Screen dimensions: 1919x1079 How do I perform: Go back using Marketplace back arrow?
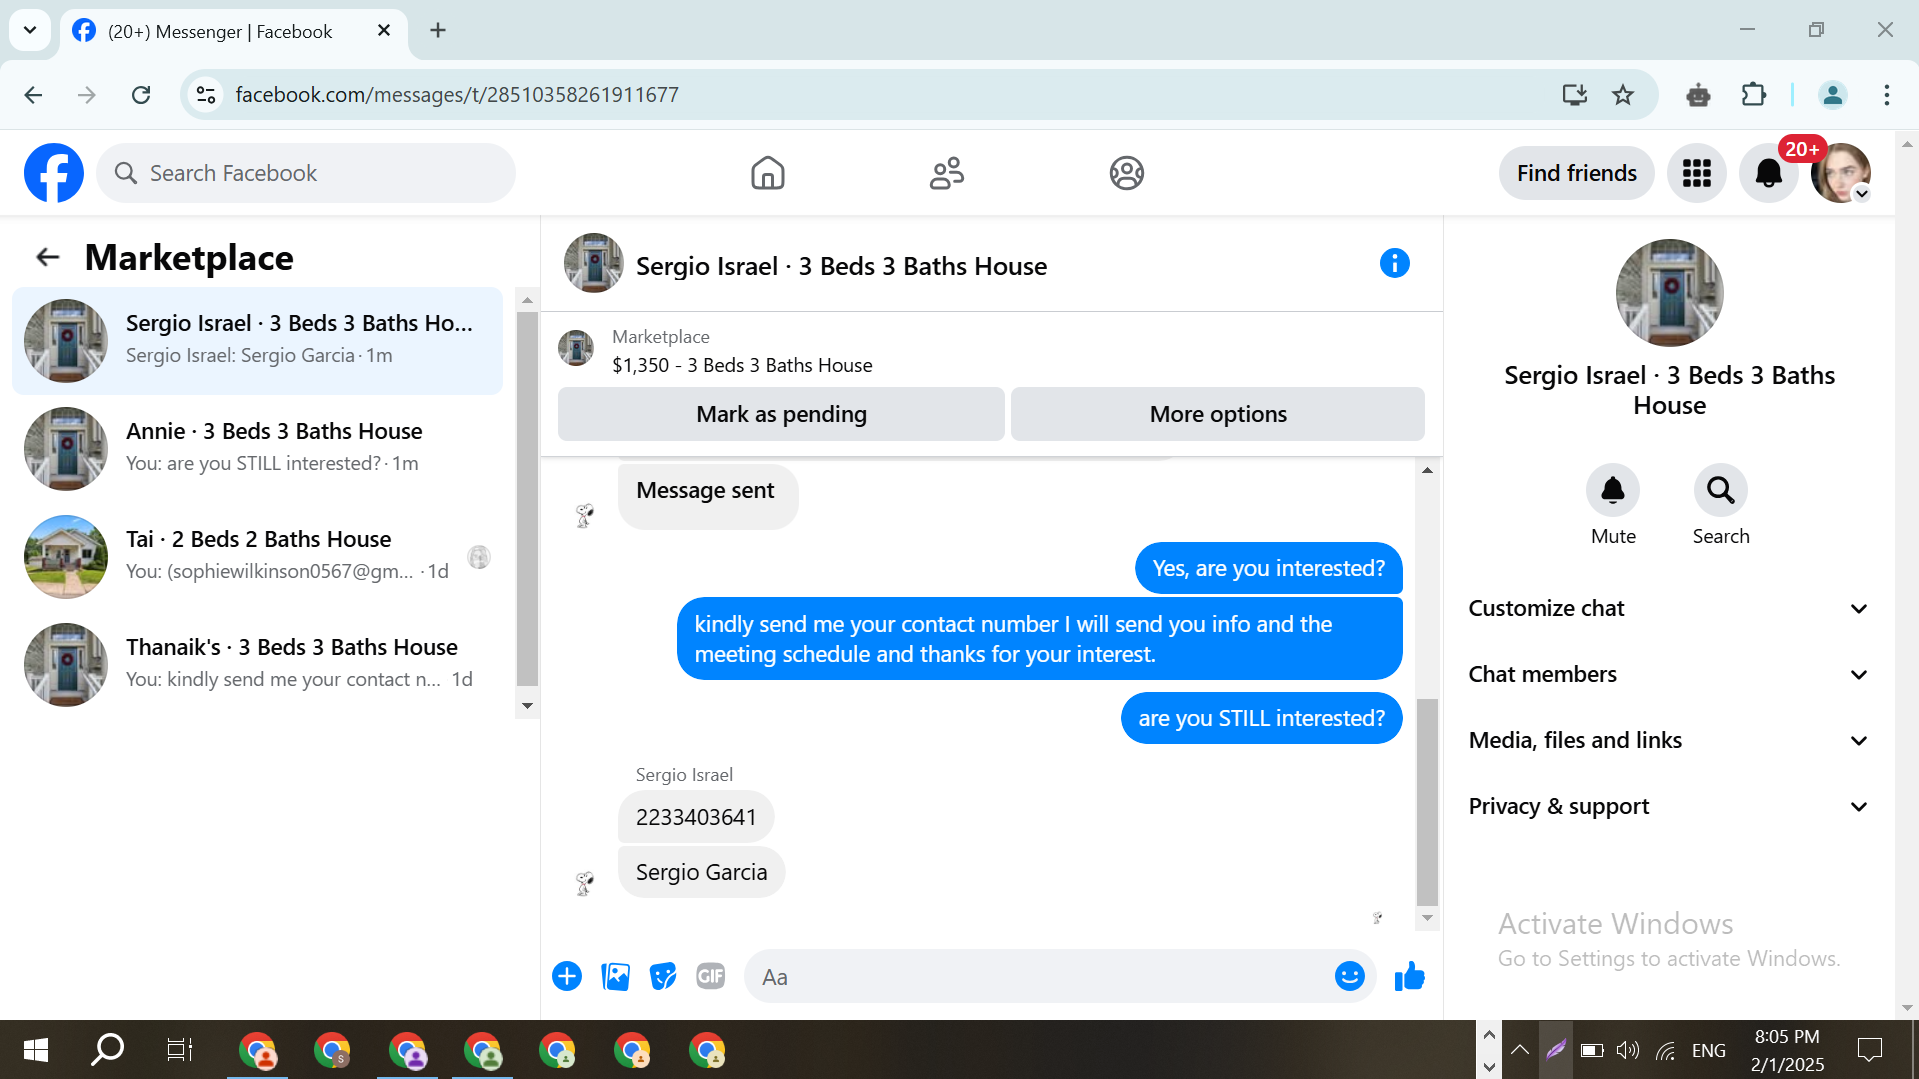coord(47,257)
